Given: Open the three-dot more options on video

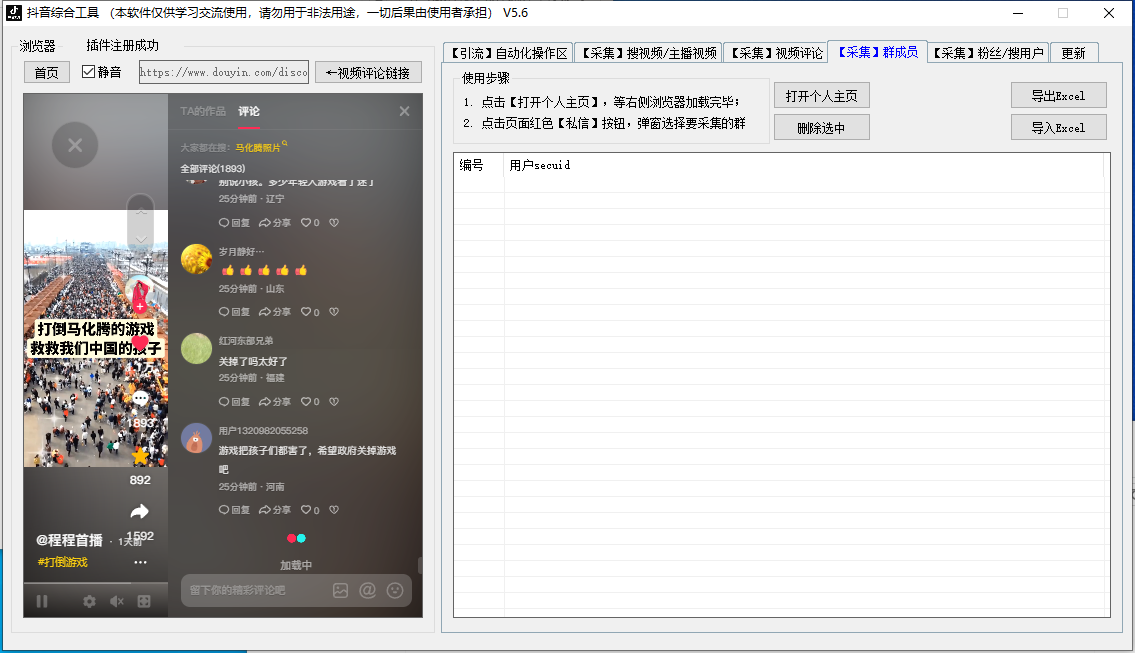Looking at the screenshot, I should 140,562.
